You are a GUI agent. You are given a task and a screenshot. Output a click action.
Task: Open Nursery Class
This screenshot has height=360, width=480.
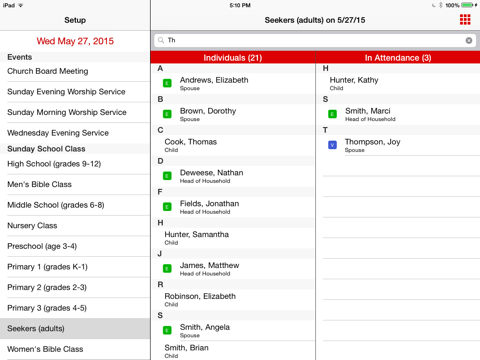[x=75, y=226]
